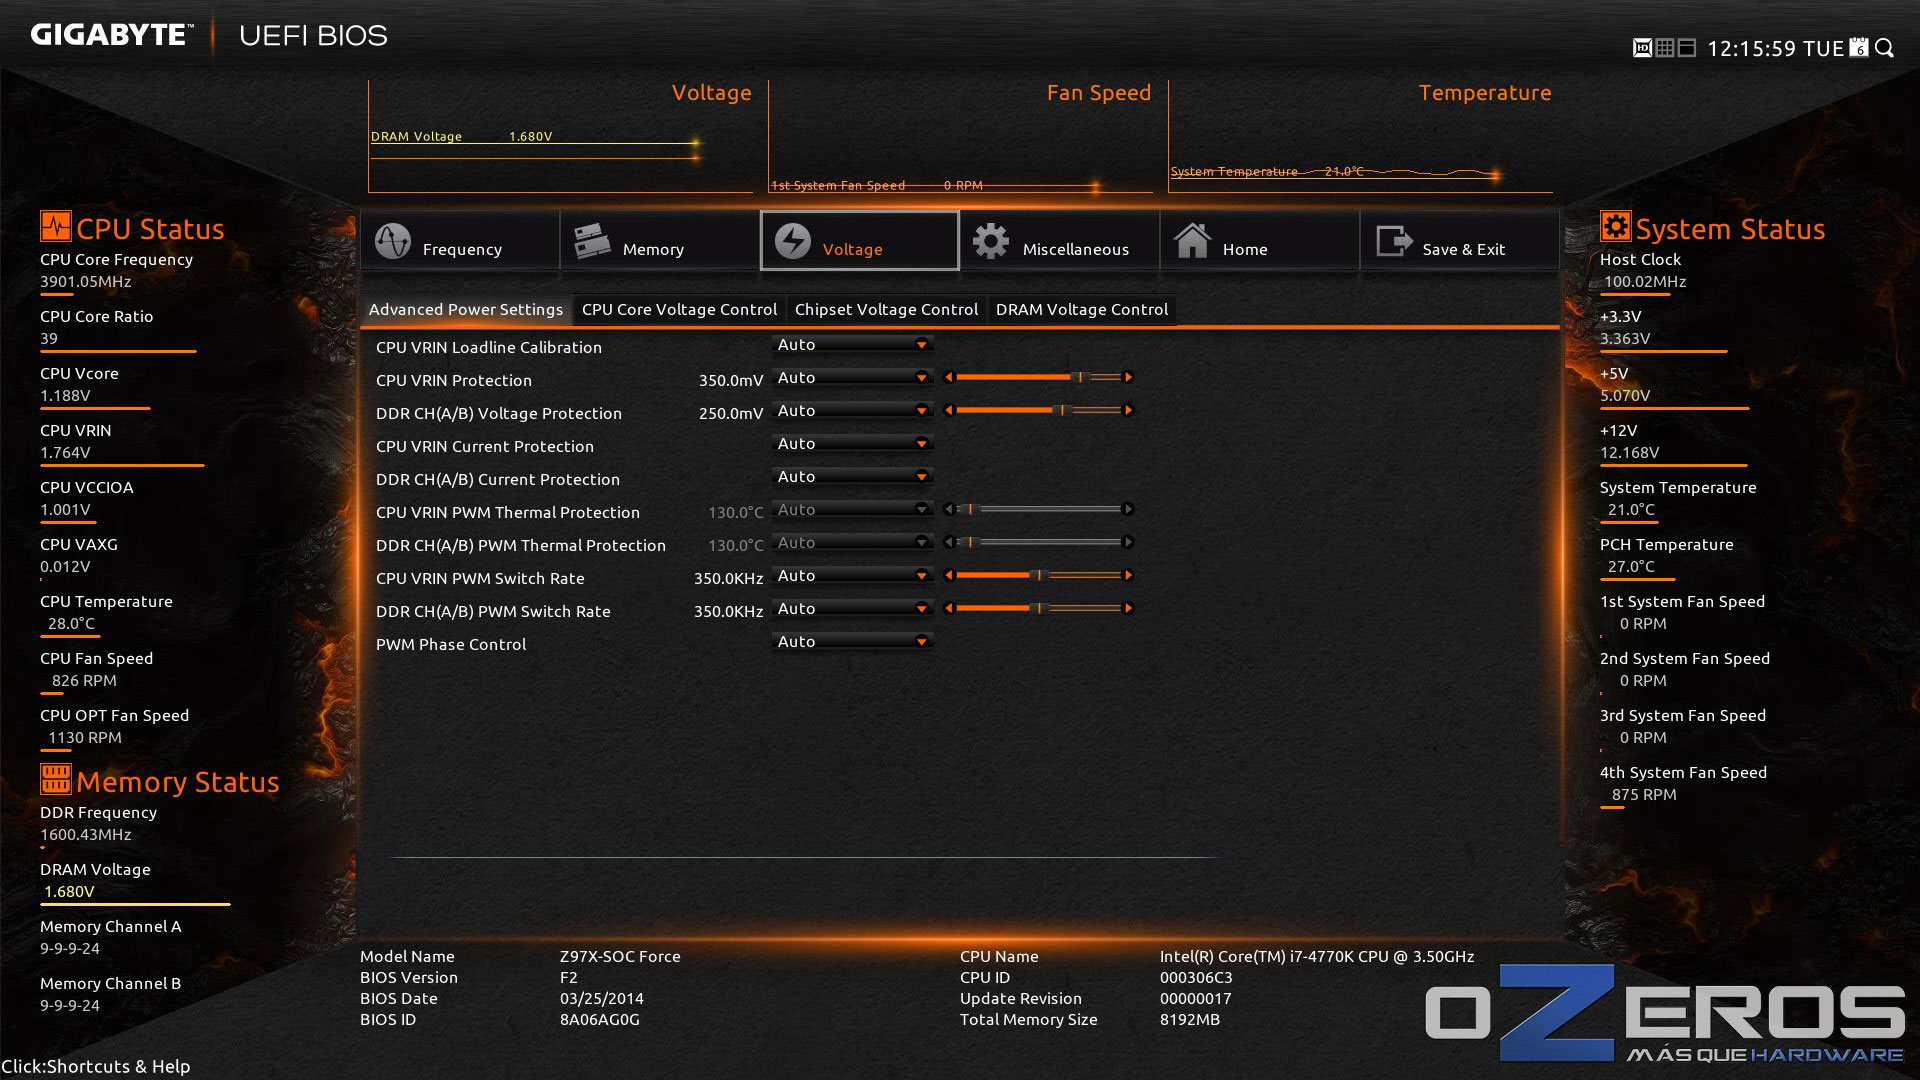Click the Miscellaneous gear icon

tap(991, 241)
